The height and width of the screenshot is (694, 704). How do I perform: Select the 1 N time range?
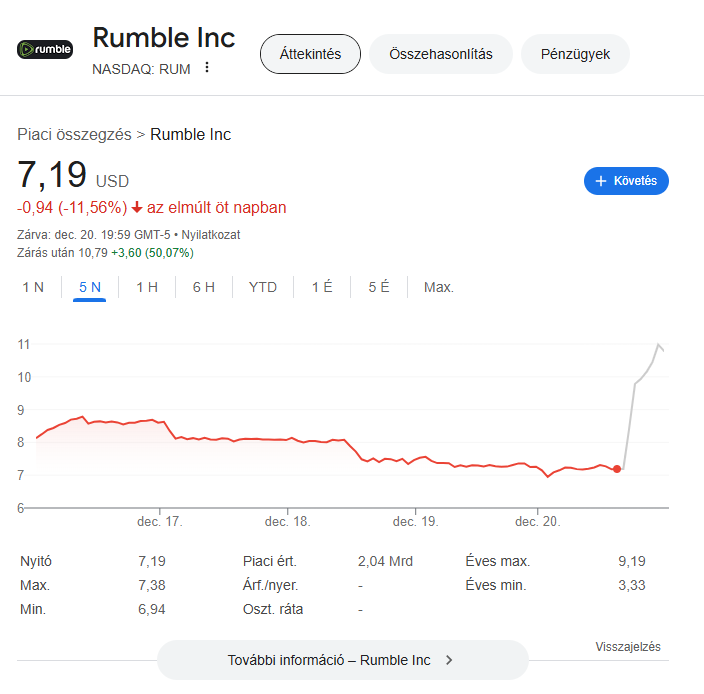(x=33, y=287)
